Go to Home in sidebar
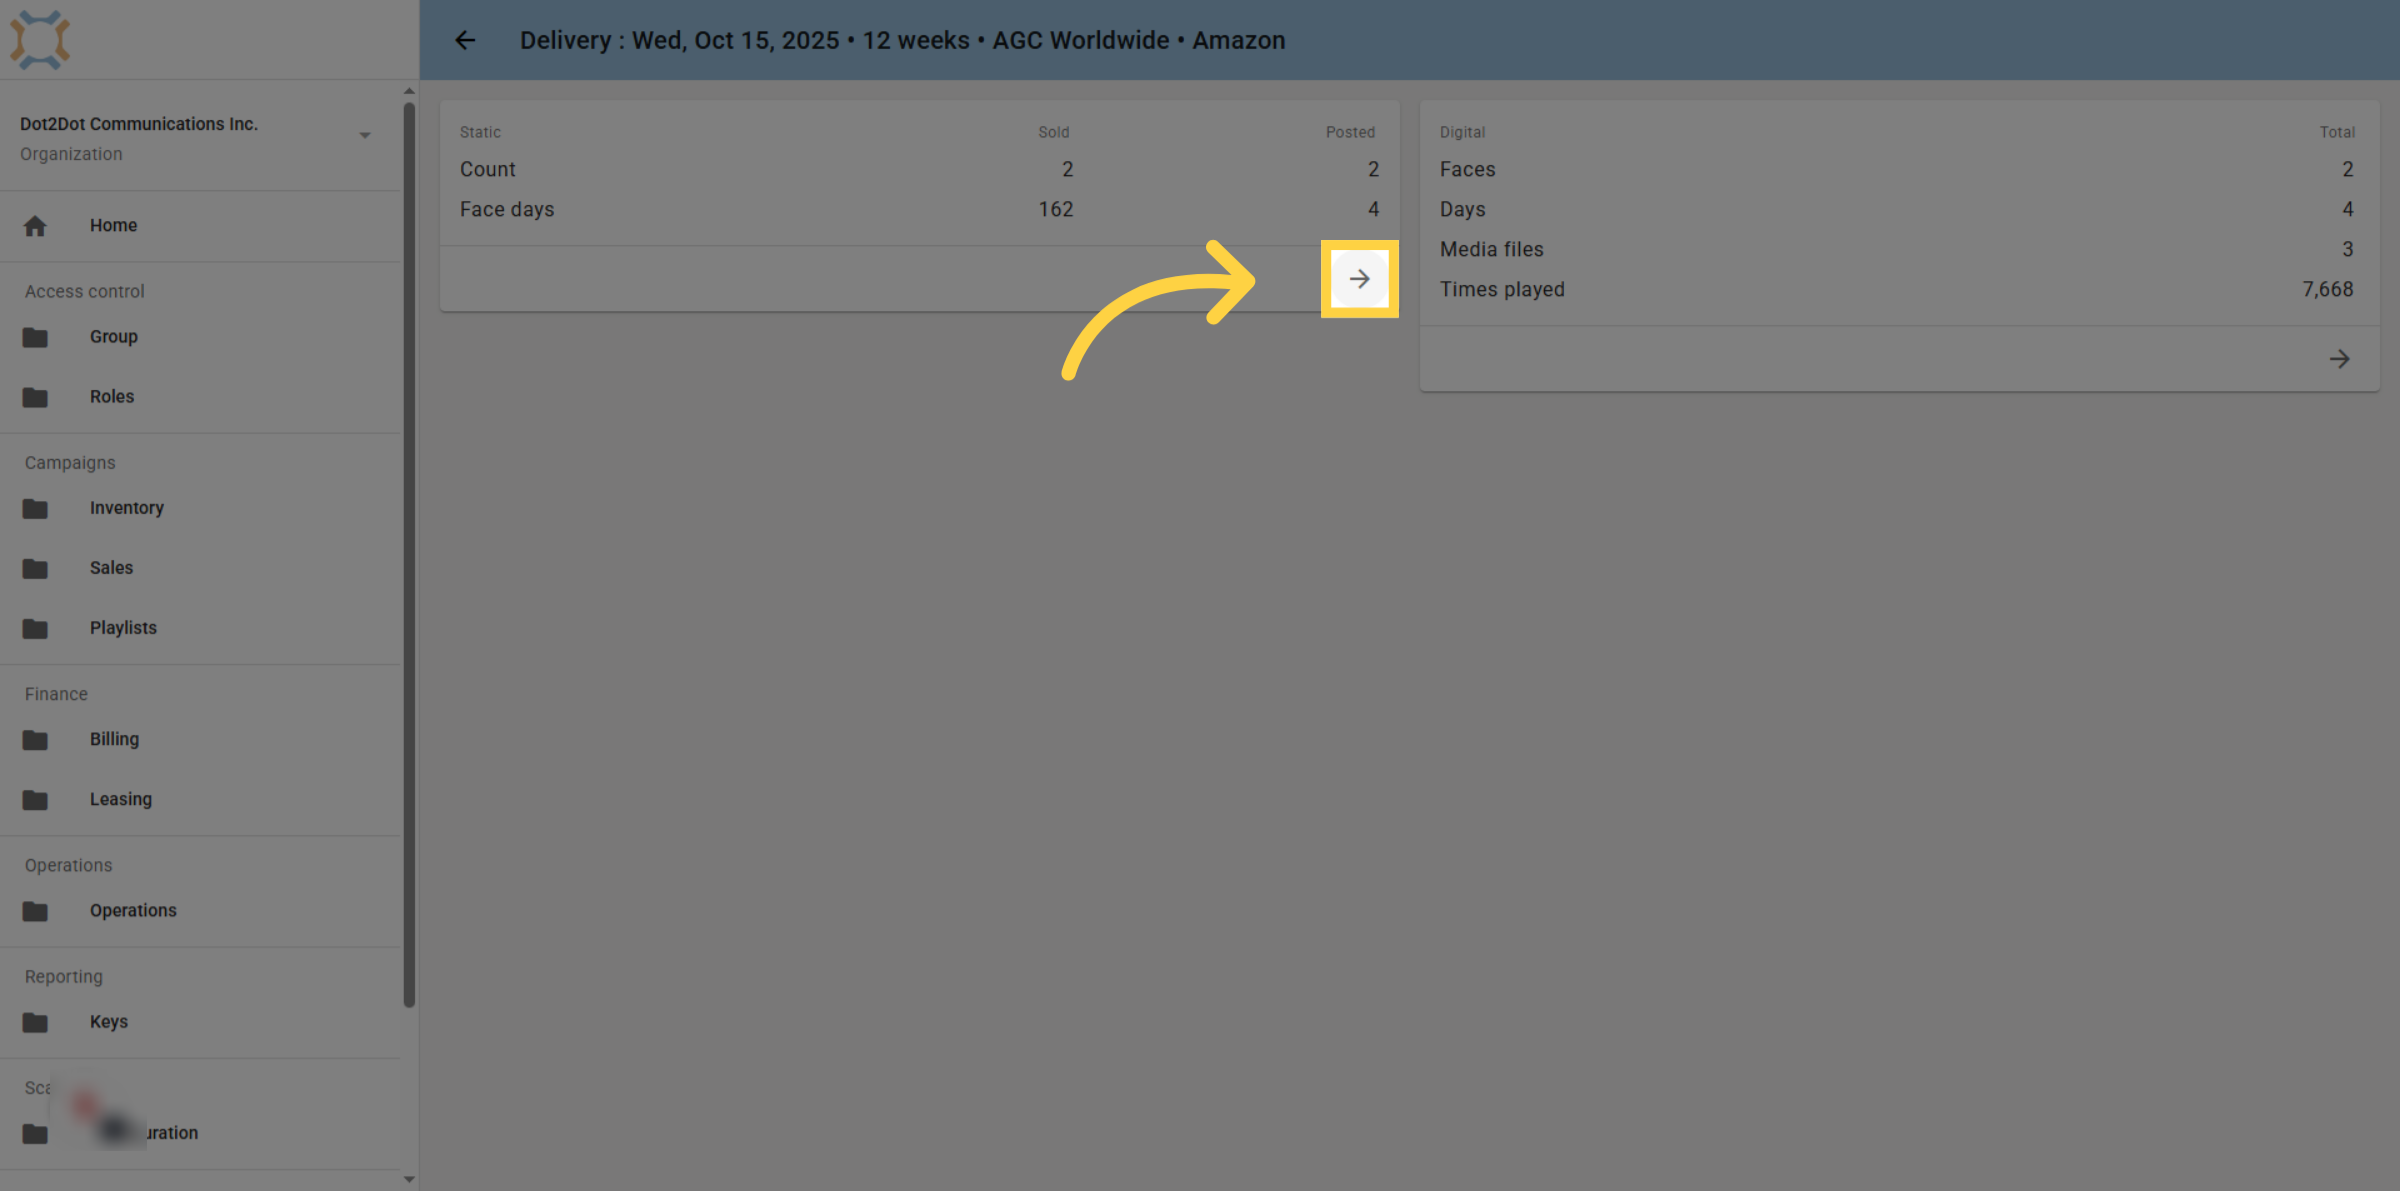Screen dimensions: 2400x1191 tap(200, 226)
